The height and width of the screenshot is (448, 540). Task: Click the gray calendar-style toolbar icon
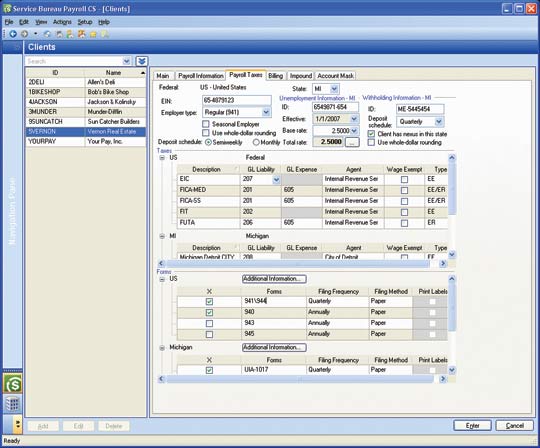pos(59,34)
